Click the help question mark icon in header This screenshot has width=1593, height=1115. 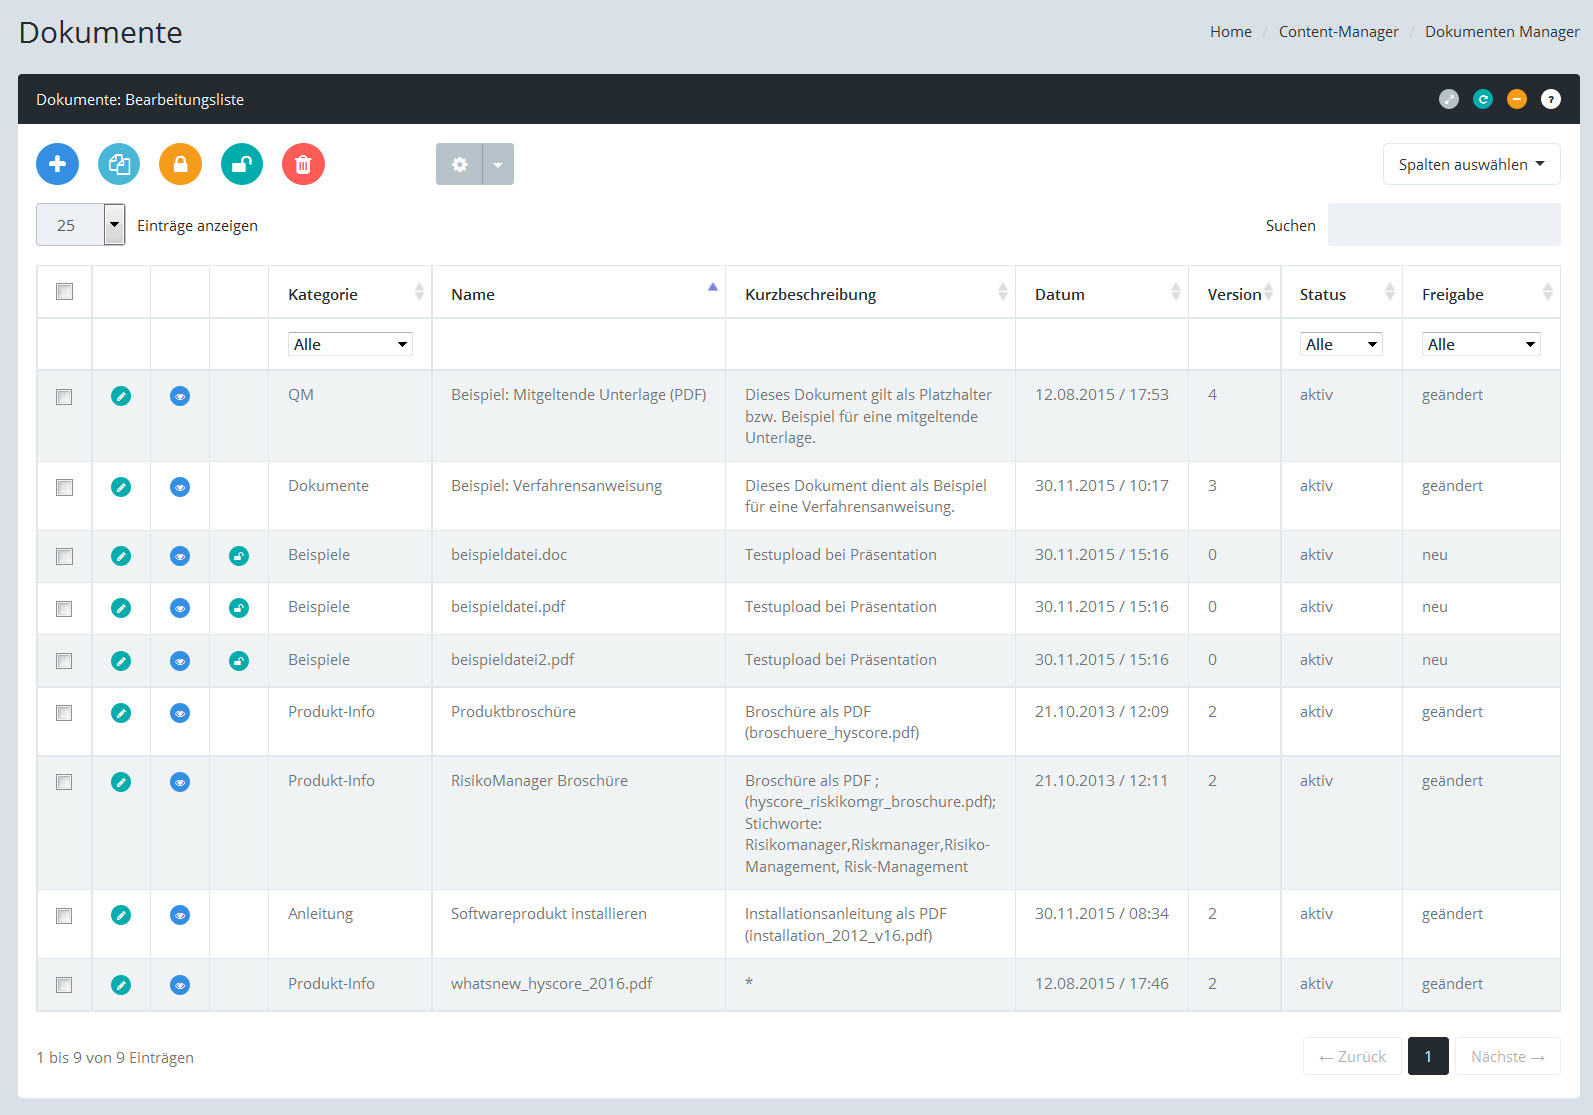[x=1550, y=99]
